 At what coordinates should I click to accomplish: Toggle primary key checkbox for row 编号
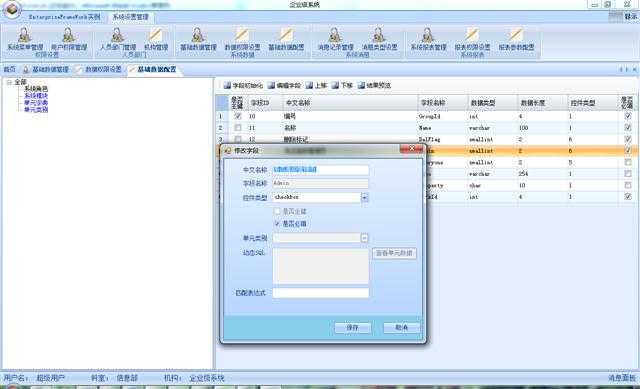238,116
